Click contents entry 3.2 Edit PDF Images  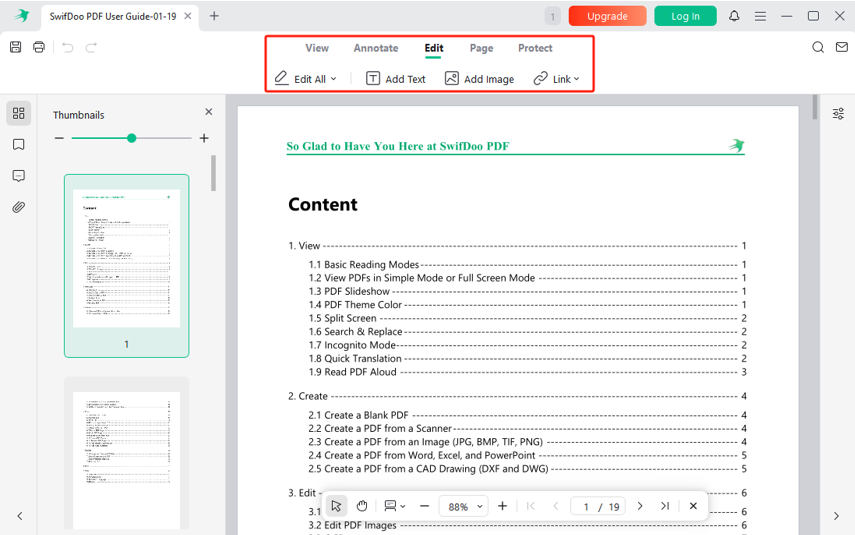(527, 525)
